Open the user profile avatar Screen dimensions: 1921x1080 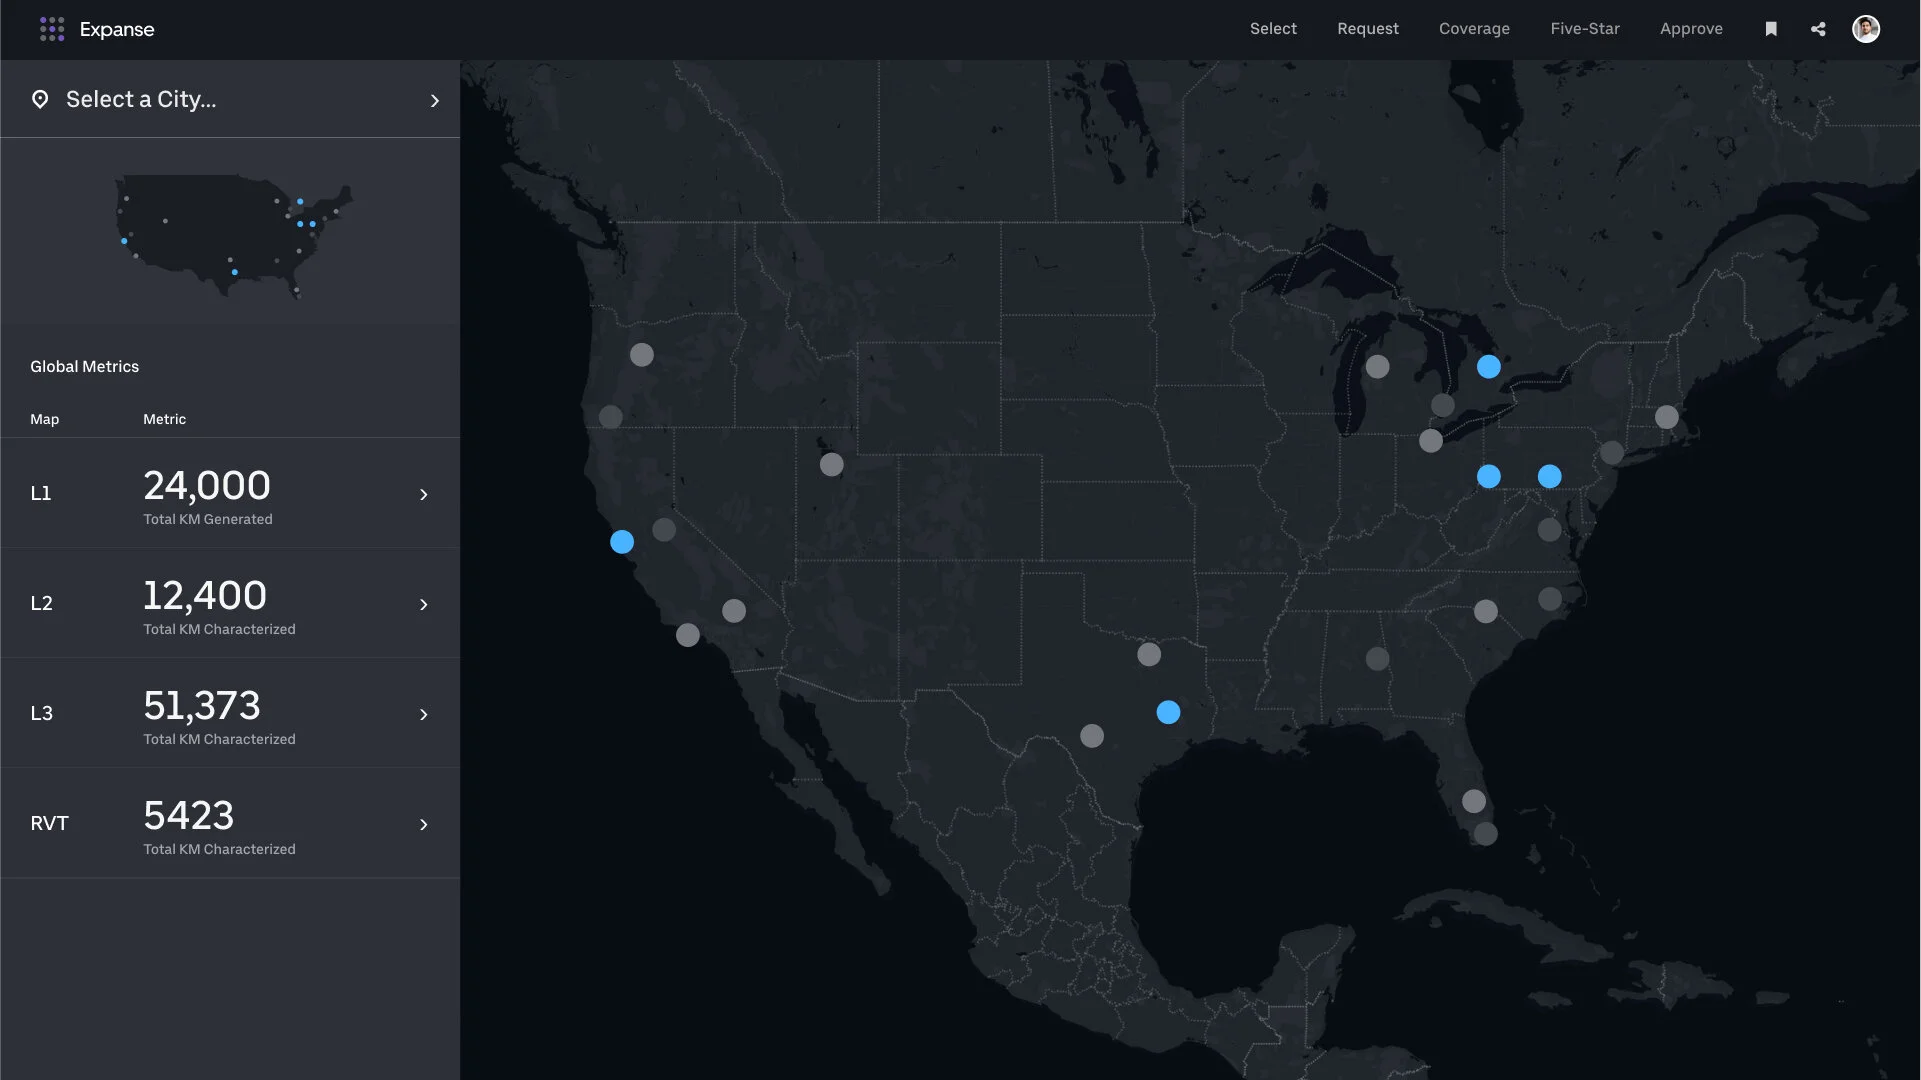click(1865, 29)
